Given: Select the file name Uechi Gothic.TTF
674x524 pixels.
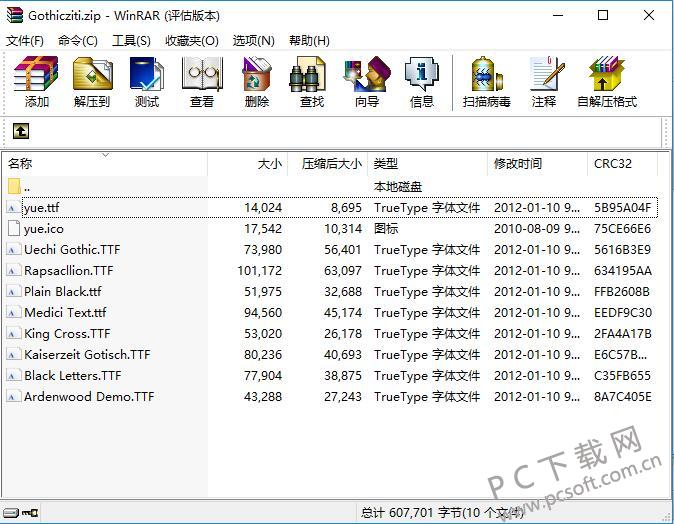Looking at the screenshot, I should [72, 250].
